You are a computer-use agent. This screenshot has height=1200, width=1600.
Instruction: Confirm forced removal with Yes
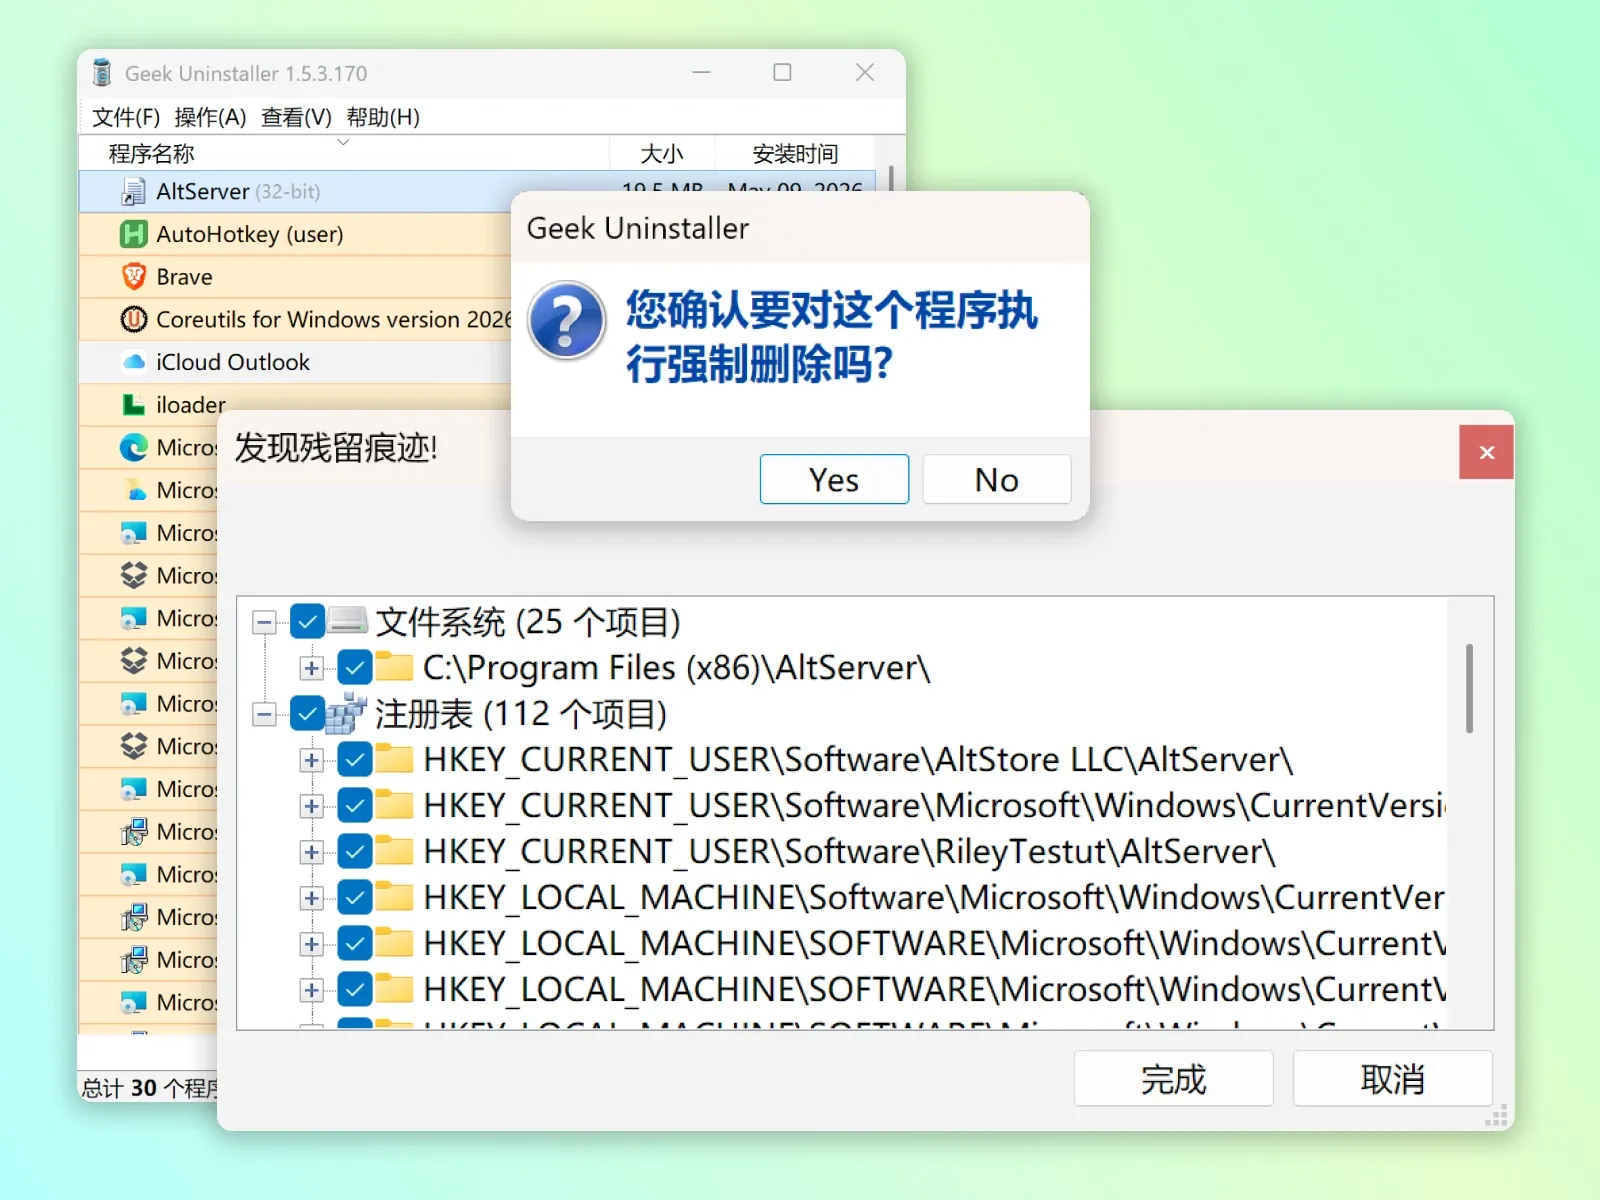coord(834,479)
